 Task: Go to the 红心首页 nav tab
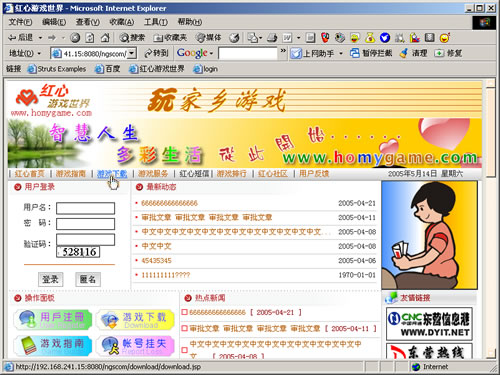pos(30,174)
